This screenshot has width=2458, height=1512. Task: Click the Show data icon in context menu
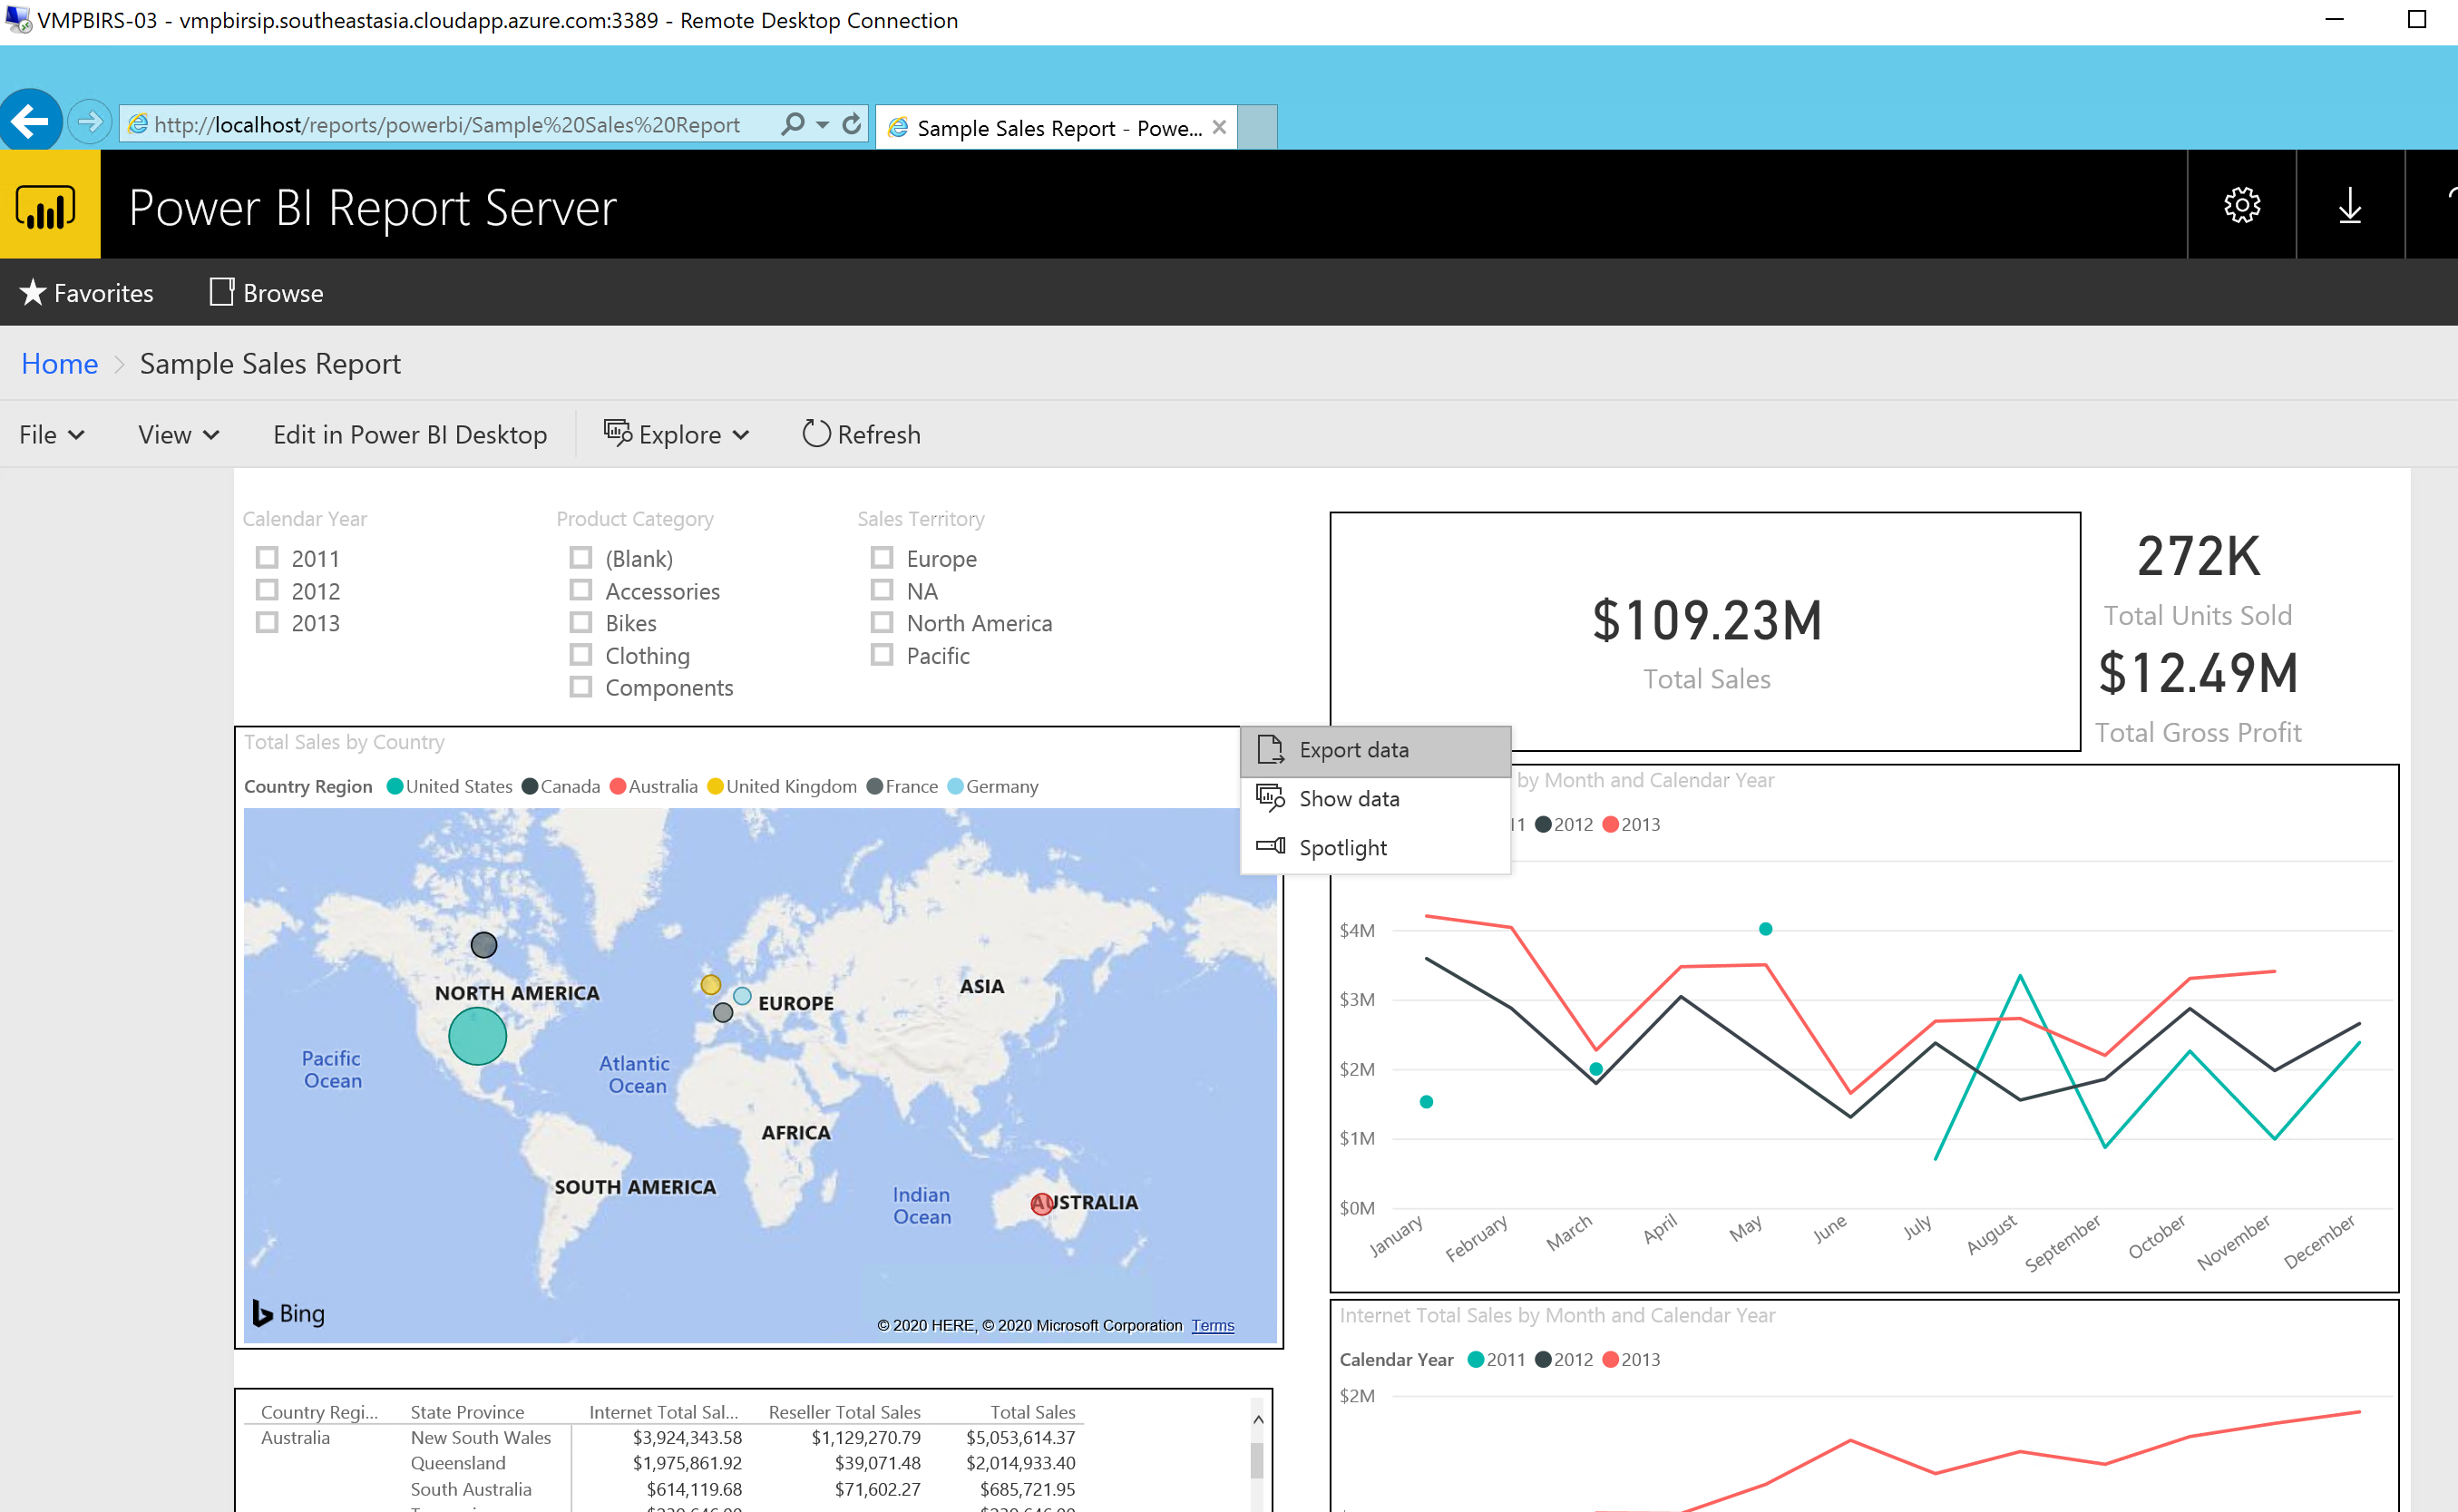(x=1270, y=798)
